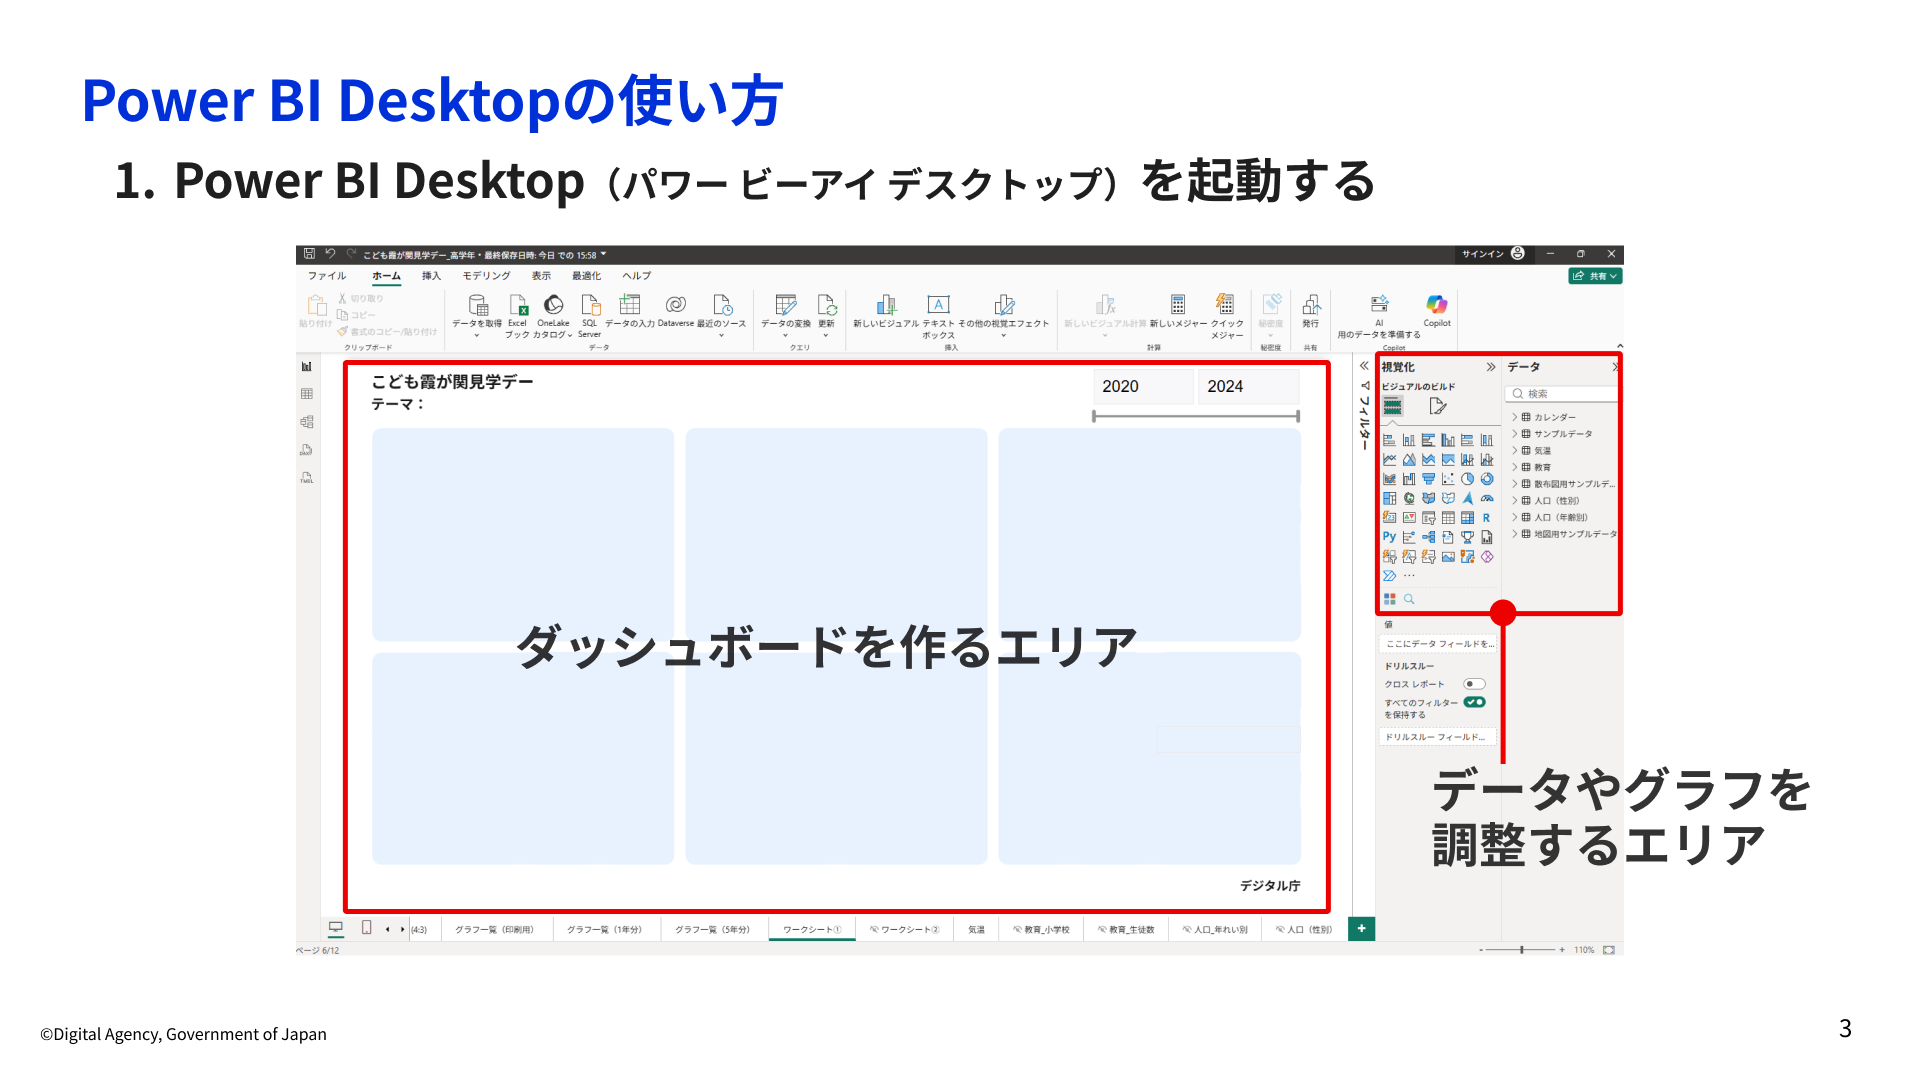Switch to the 挿入 ribbon tab
Image resolution: width=1920 pixels, height=1080 pixels.
(x=431, y=276)
